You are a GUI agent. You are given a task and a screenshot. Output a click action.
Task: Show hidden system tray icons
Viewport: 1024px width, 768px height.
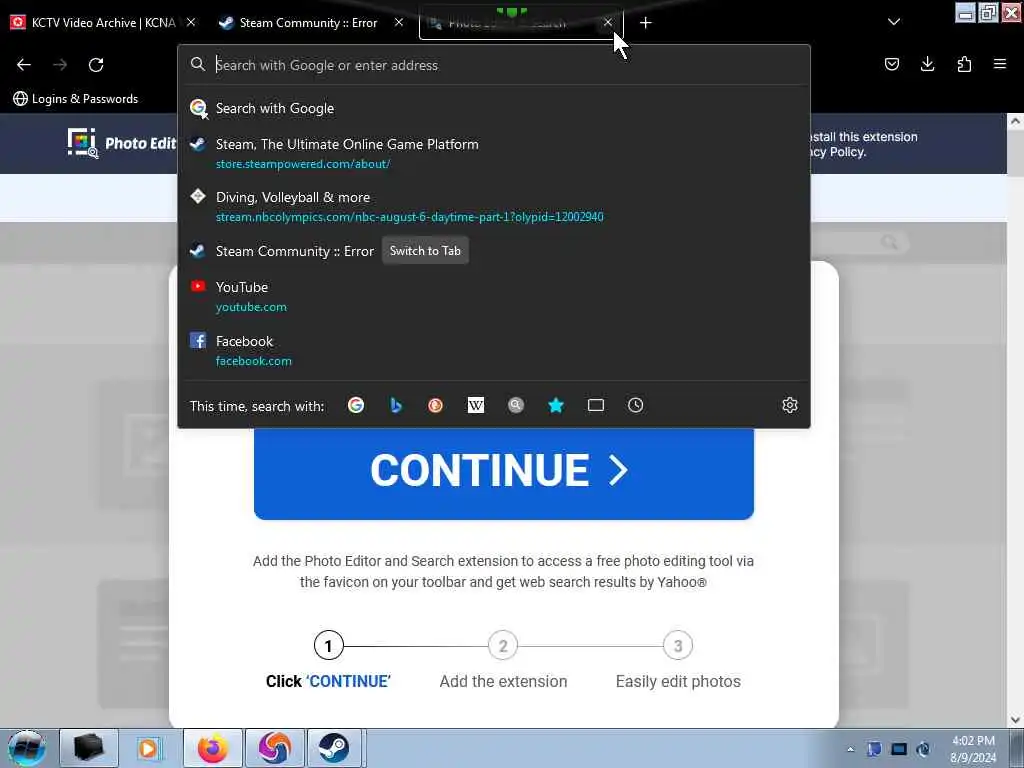pos(850,749)
